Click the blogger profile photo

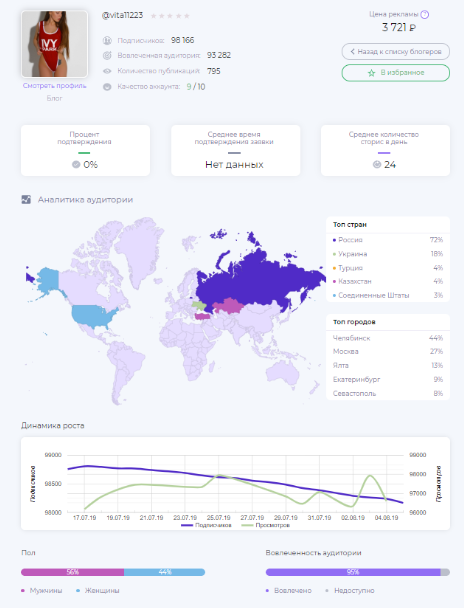[54, 44]
